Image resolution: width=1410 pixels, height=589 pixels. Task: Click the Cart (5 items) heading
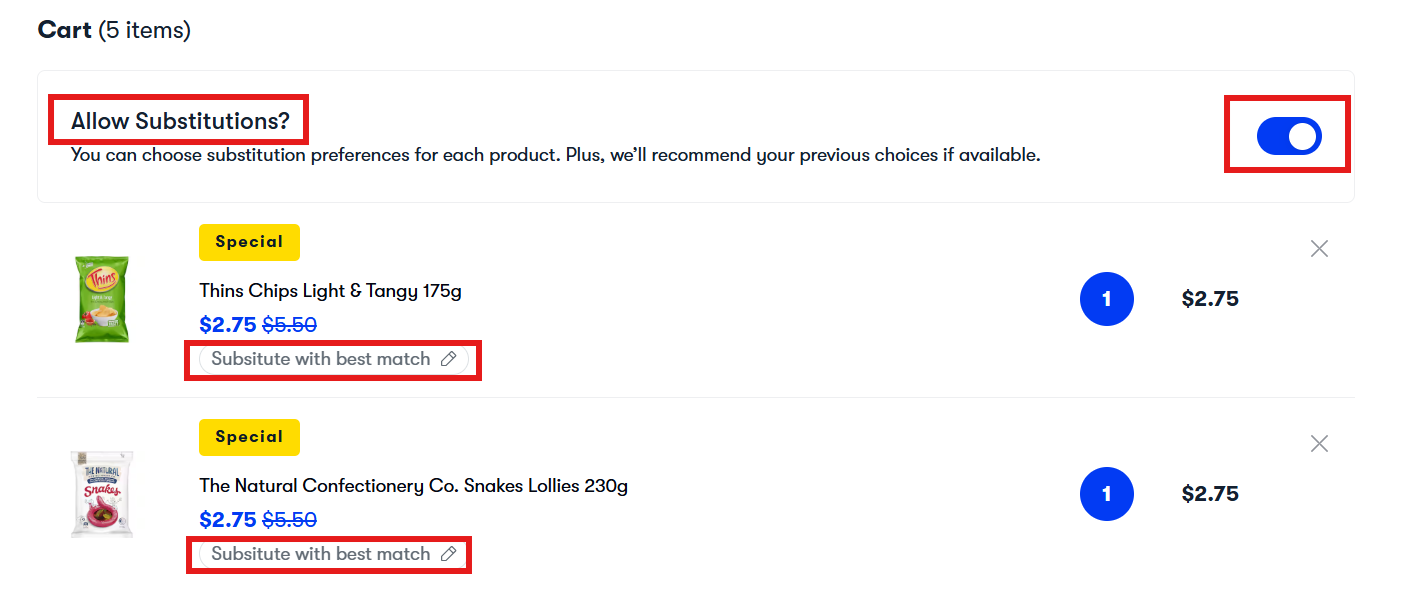[x=114, y=30]
